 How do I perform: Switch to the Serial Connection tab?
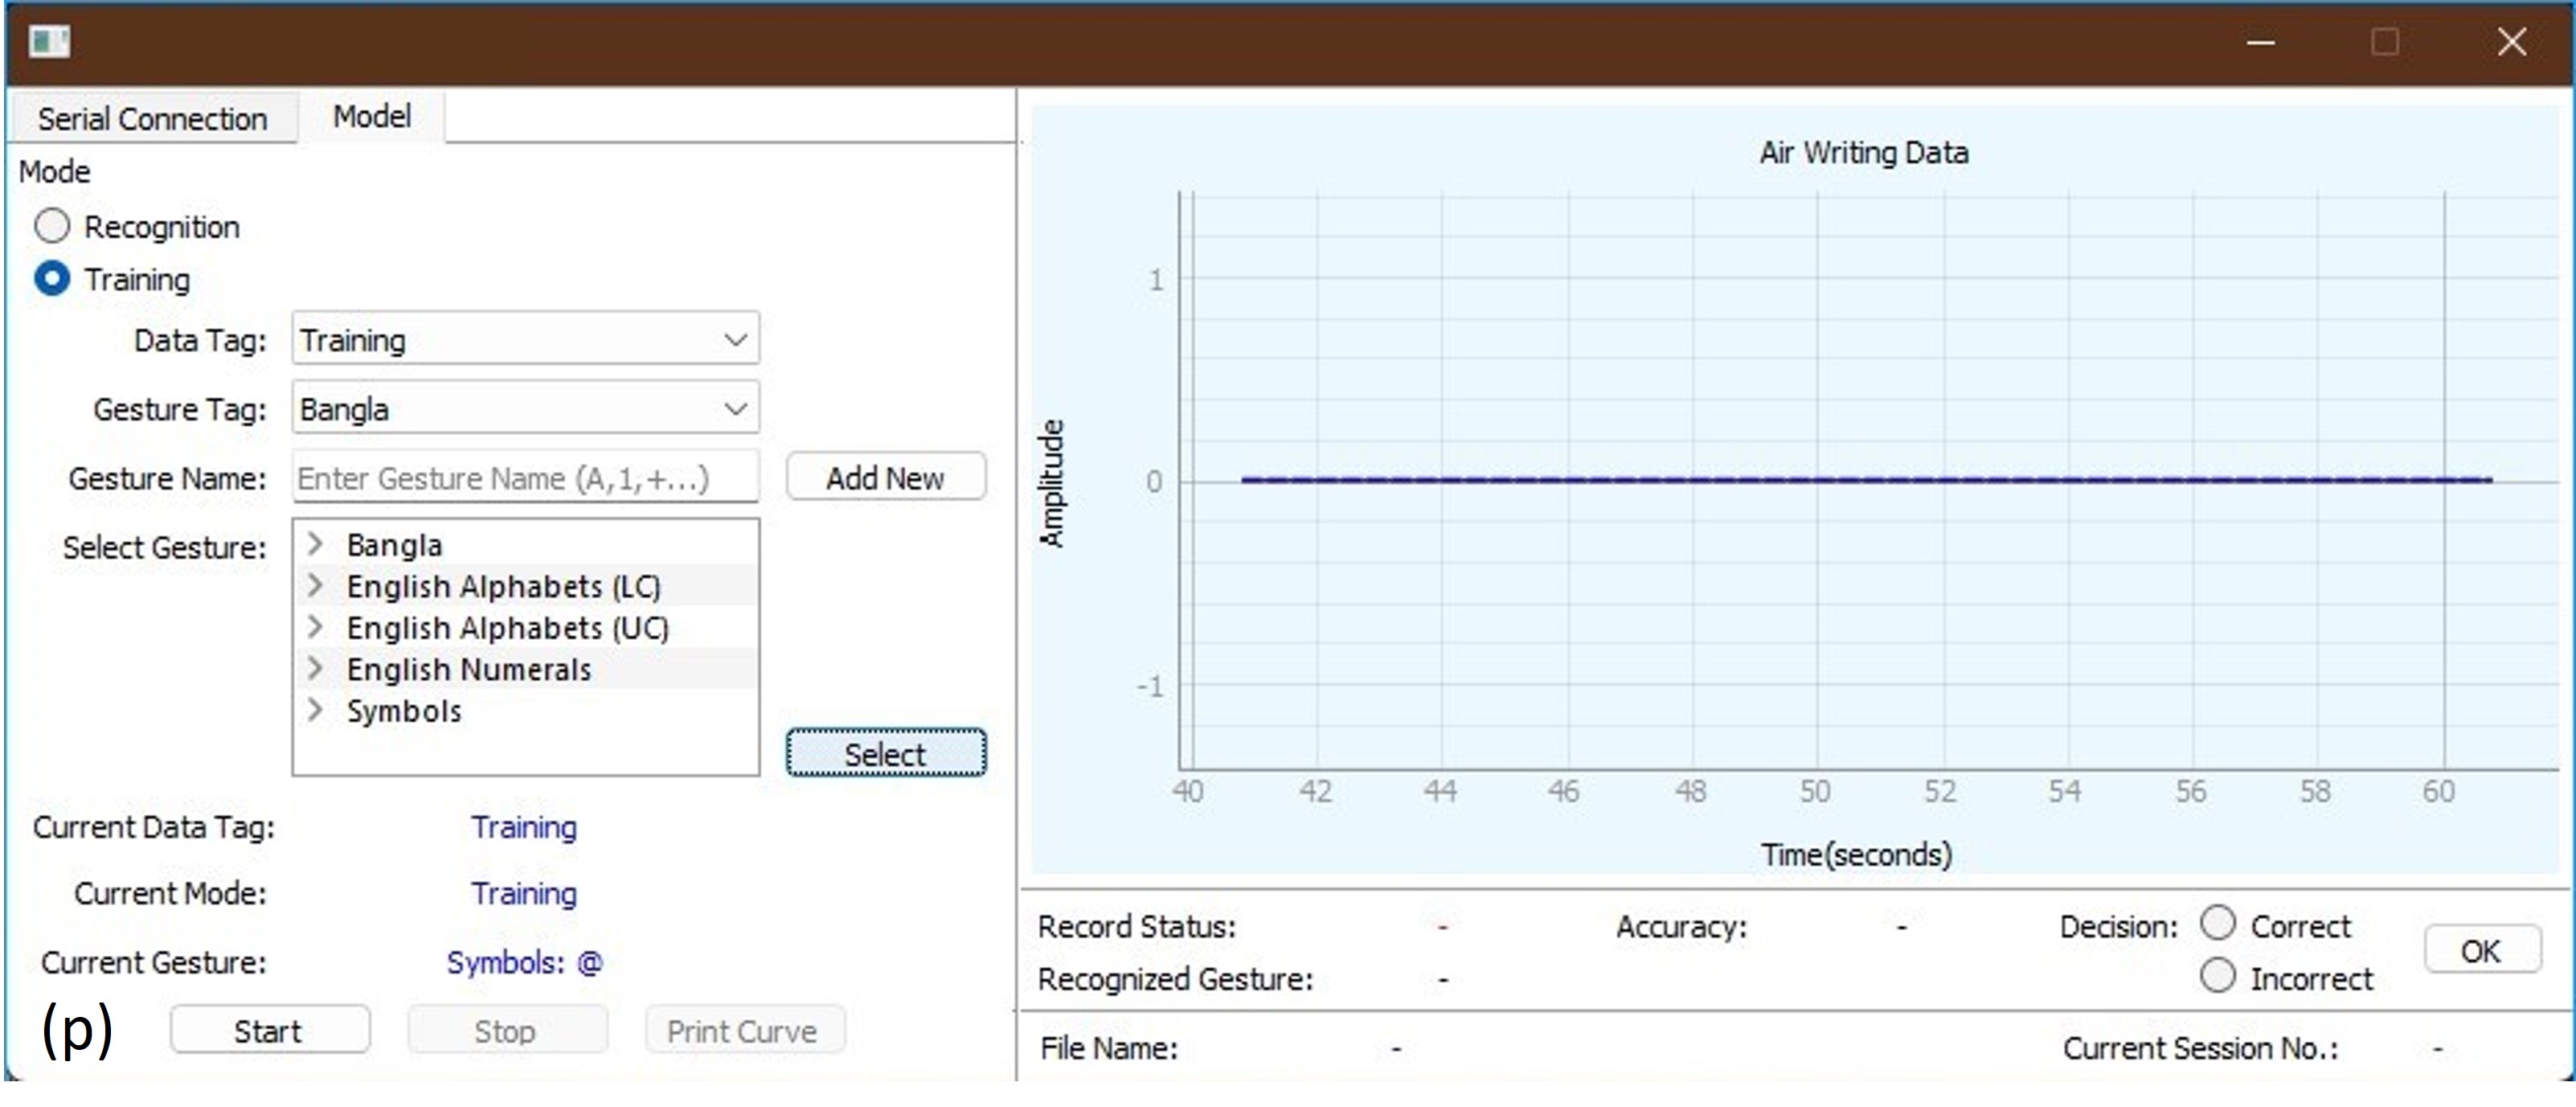152,119
